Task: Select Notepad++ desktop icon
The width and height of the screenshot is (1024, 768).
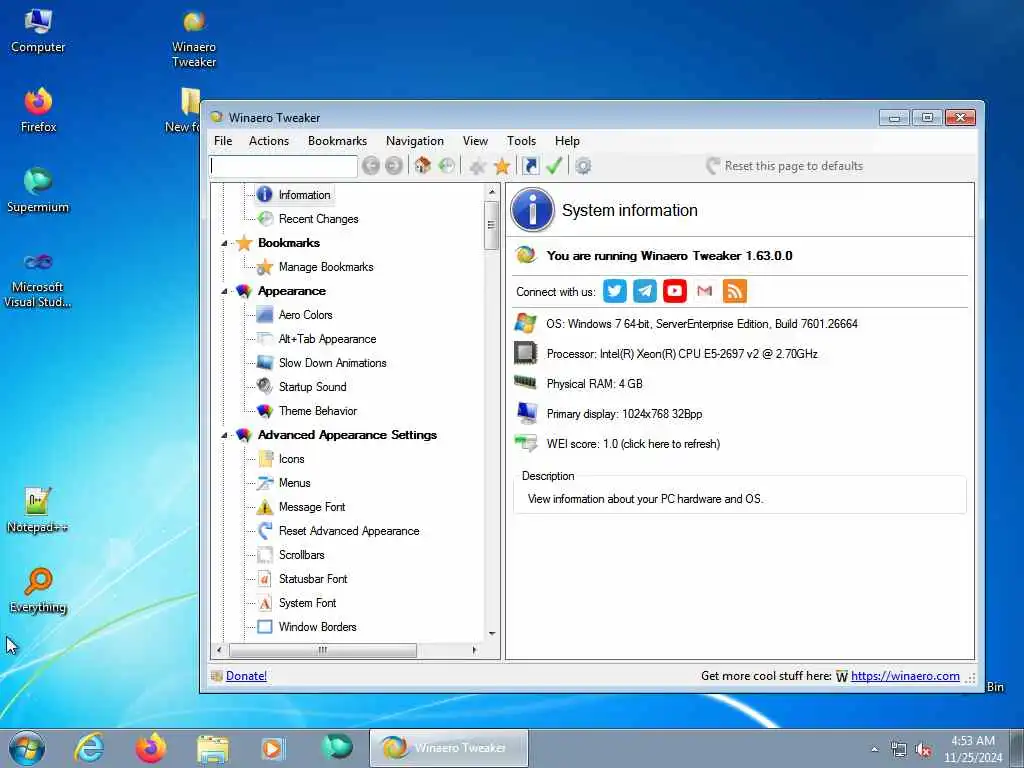Action: click(x=38, y=510)
